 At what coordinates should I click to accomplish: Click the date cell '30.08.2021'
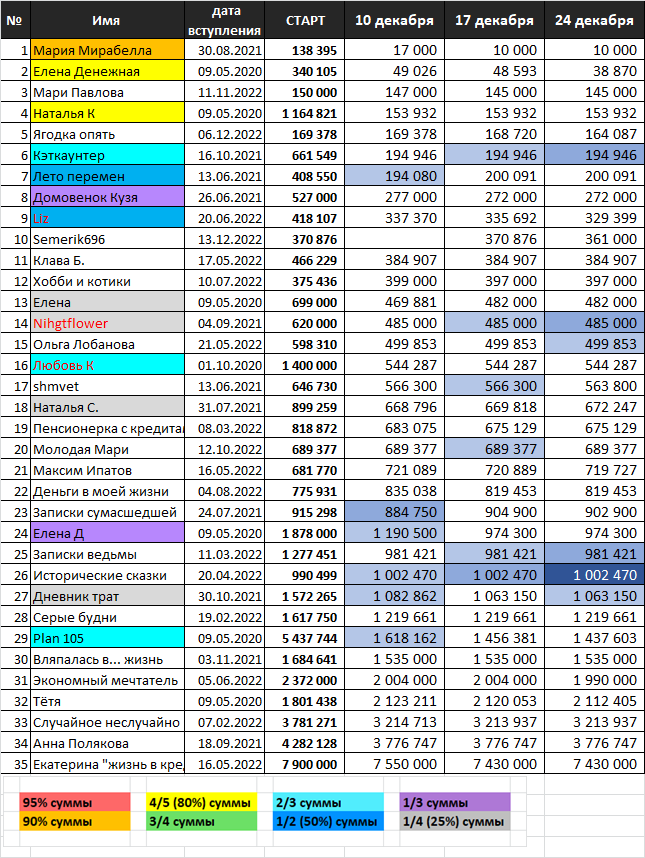[x=225, y=50]
